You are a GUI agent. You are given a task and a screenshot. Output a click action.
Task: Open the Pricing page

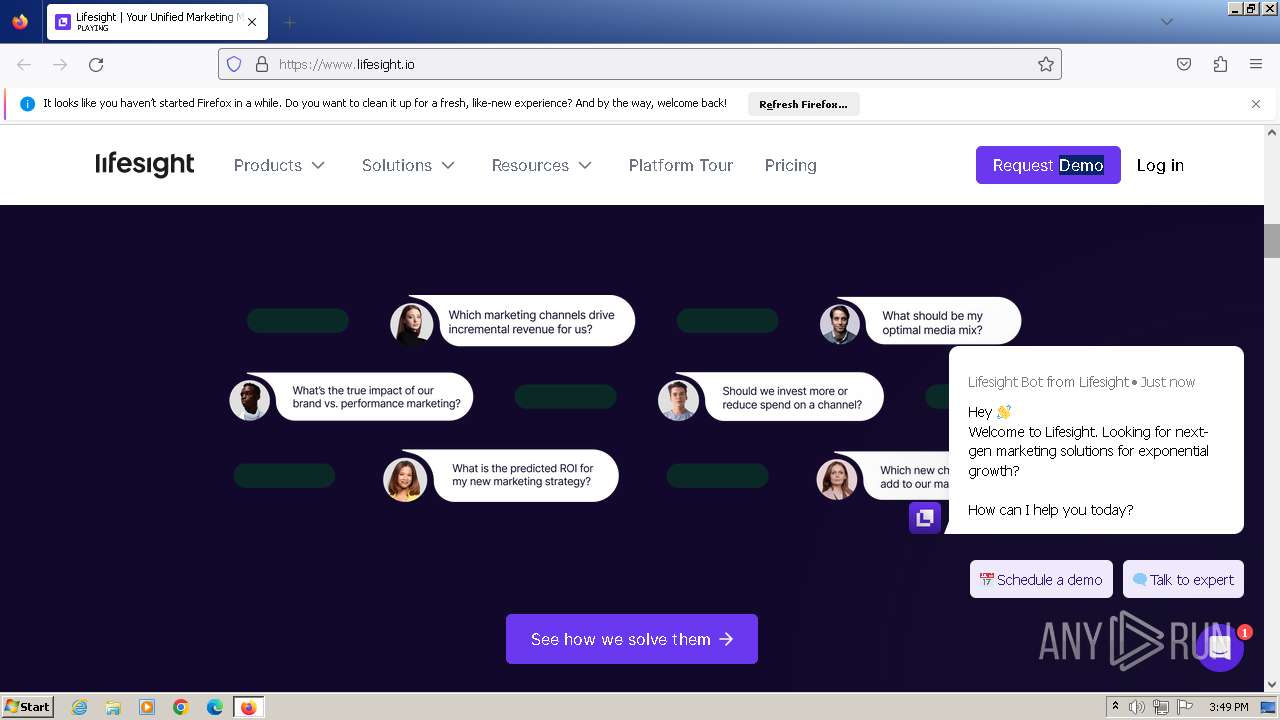[x=791, y=165]
